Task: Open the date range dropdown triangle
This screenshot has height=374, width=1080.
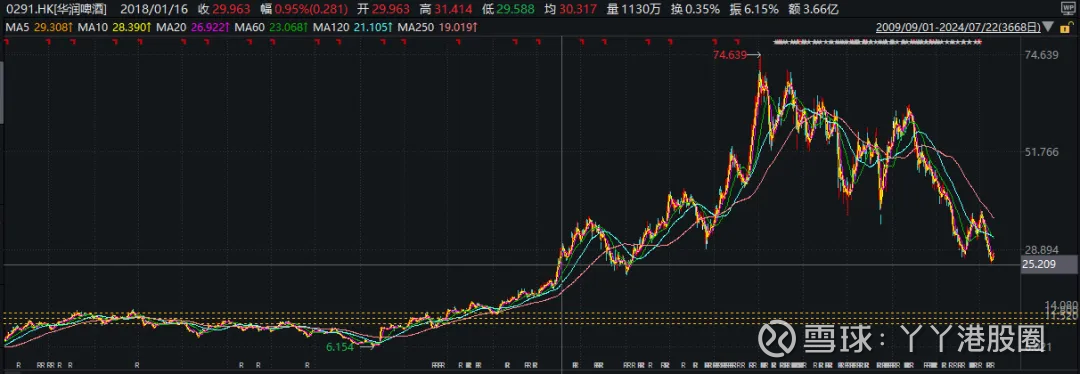Action: (x=1049, y=28)
